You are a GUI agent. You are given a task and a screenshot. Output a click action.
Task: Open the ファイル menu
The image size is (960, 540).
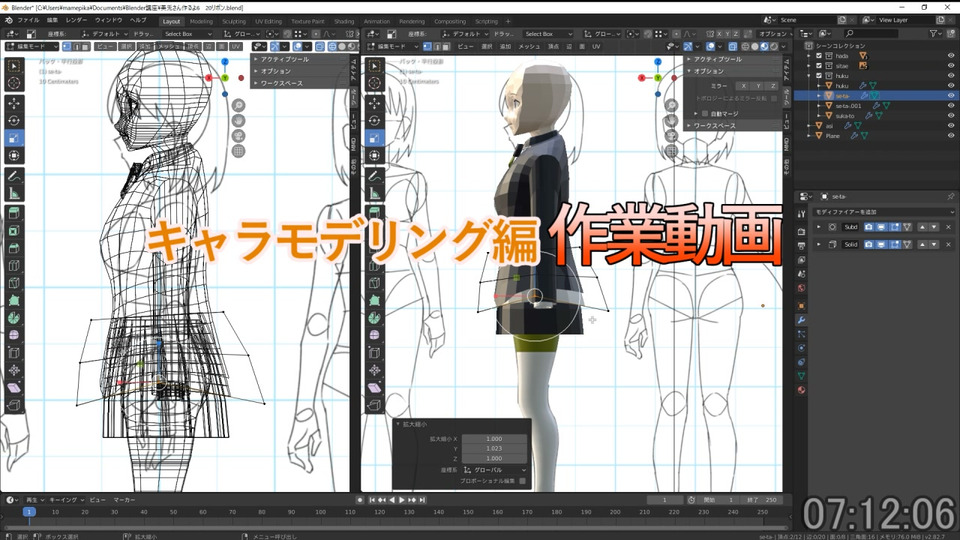[x=28, y=20]
